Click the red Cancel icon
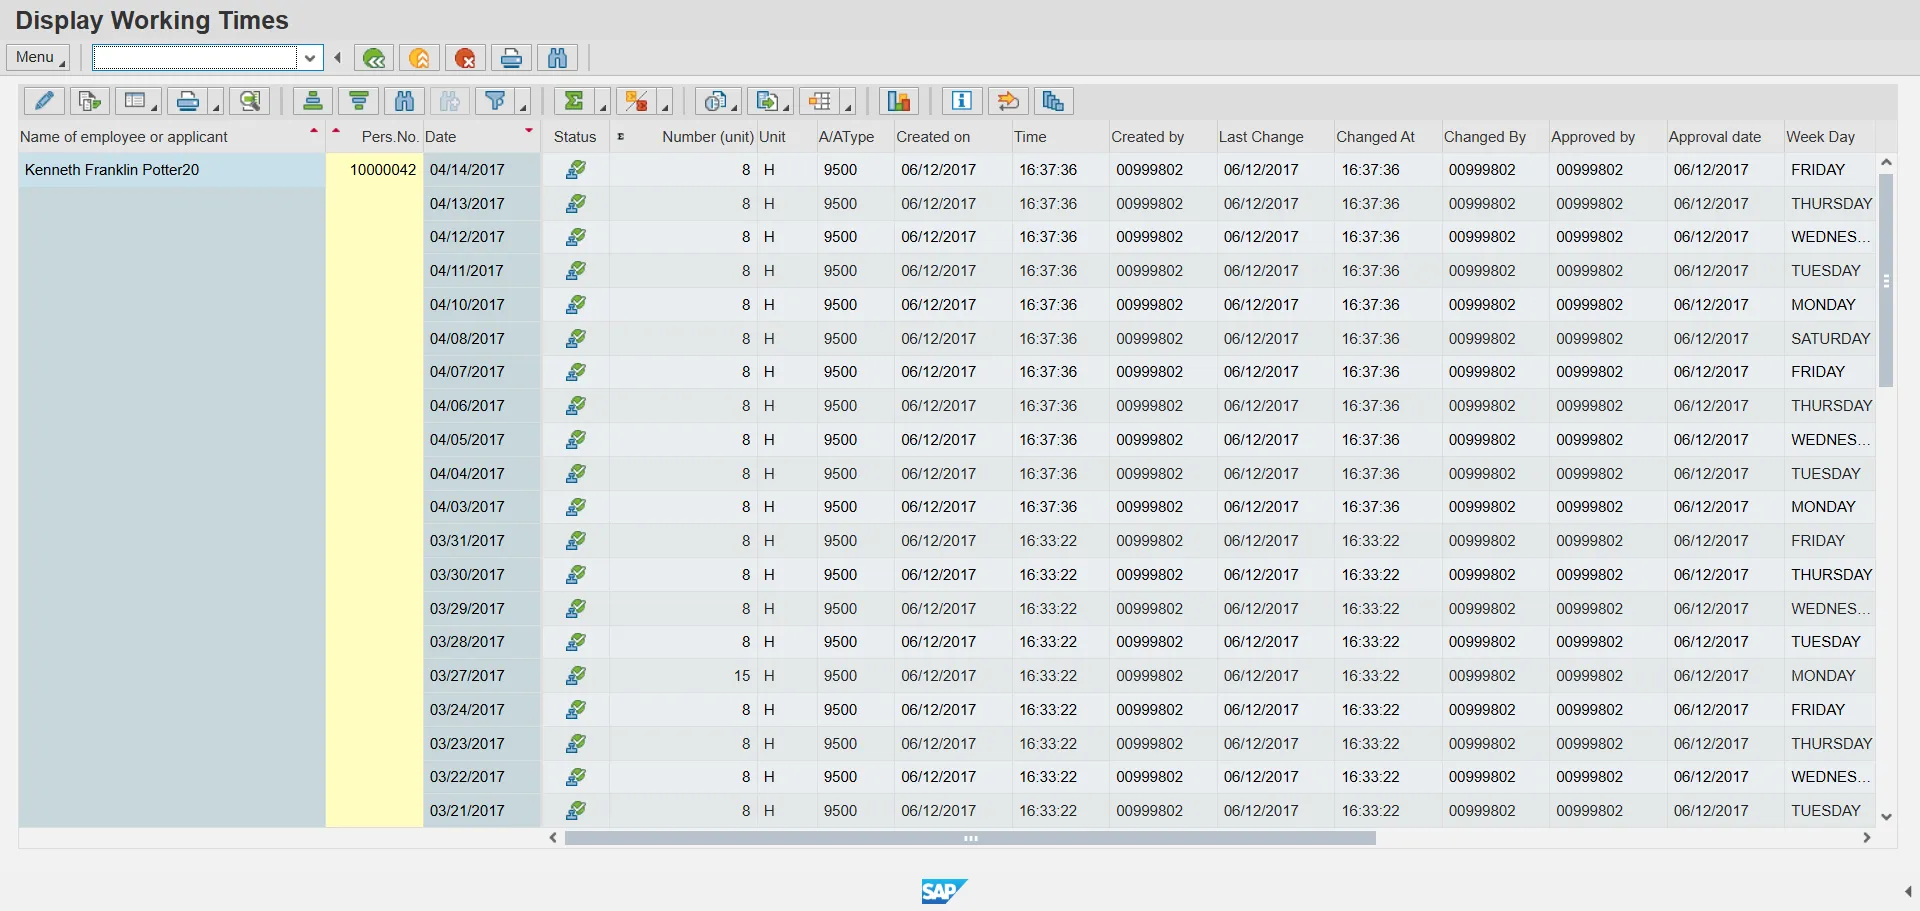The width and height of the screenshot is (1920, 911). [465, 58]
